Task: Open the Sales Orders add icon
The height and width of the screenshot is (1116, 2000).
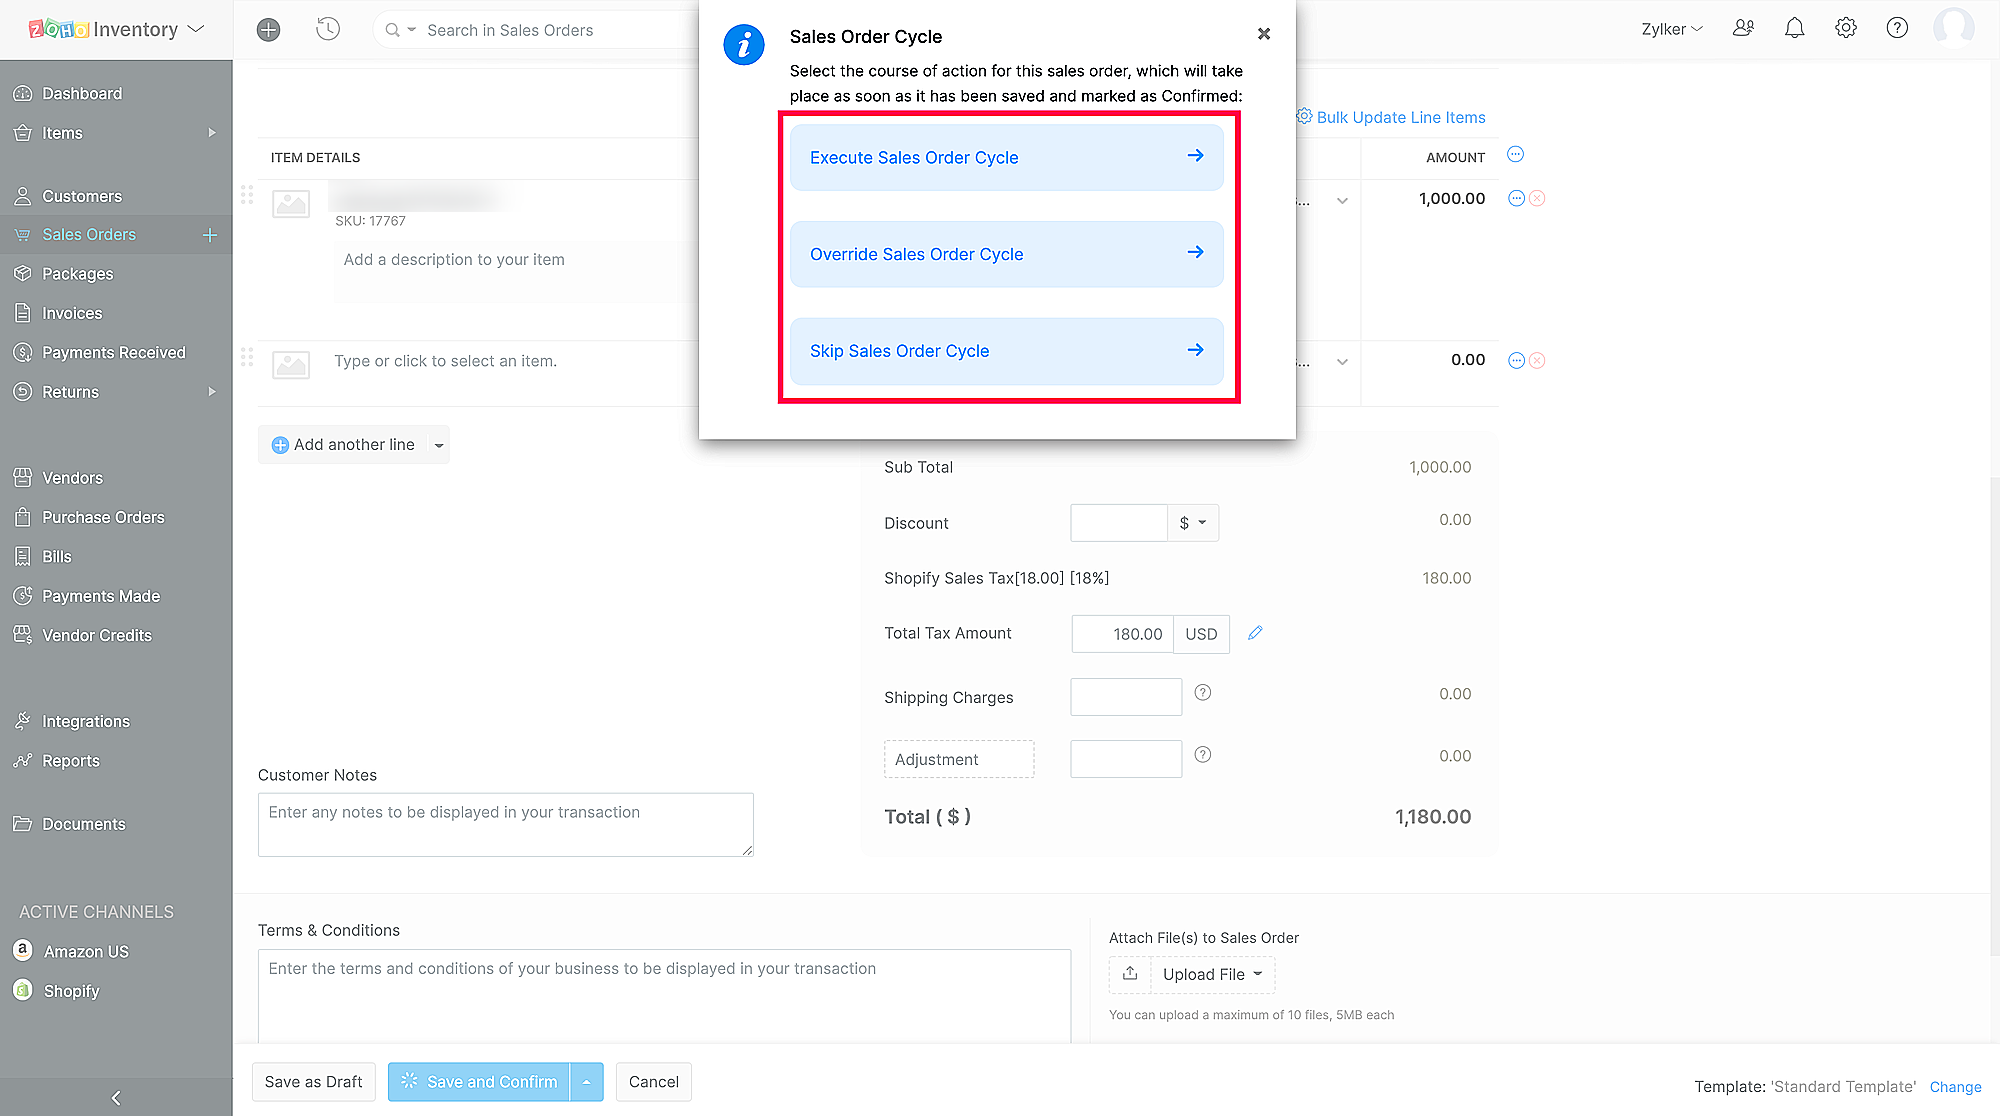Action: click(x=212, y=235)
